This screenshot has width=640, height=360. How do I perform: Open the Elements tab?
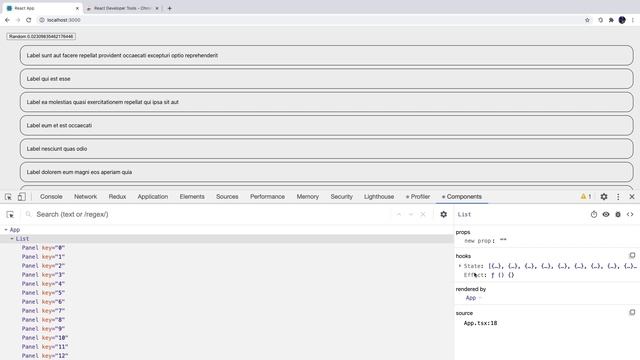[x=192, y=197]
